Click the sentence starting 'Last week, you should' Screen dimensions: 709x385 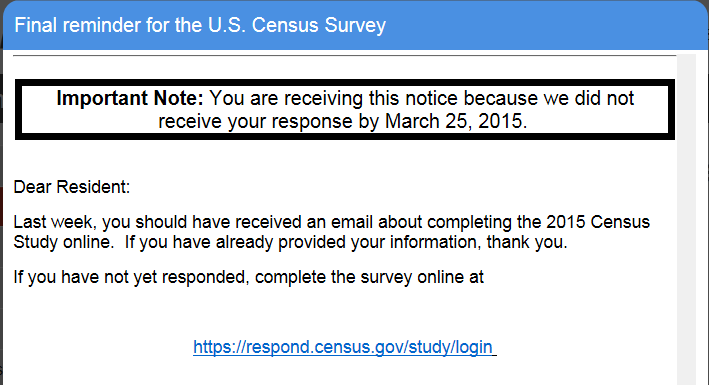[331, 222]
